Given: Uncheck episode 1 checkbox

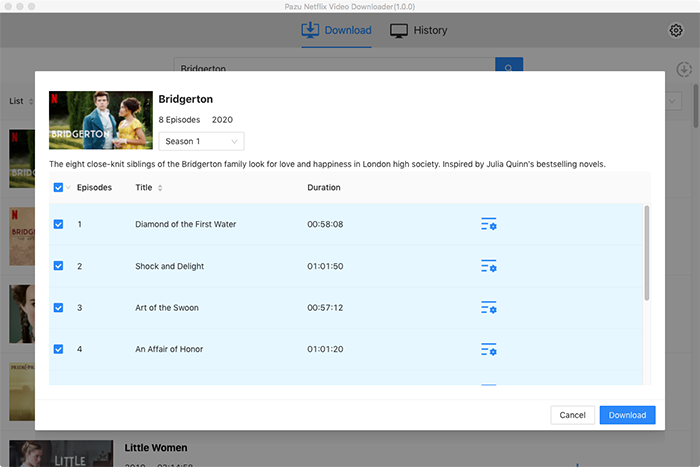Looking at the screenshot, I should tap(58, 224).
